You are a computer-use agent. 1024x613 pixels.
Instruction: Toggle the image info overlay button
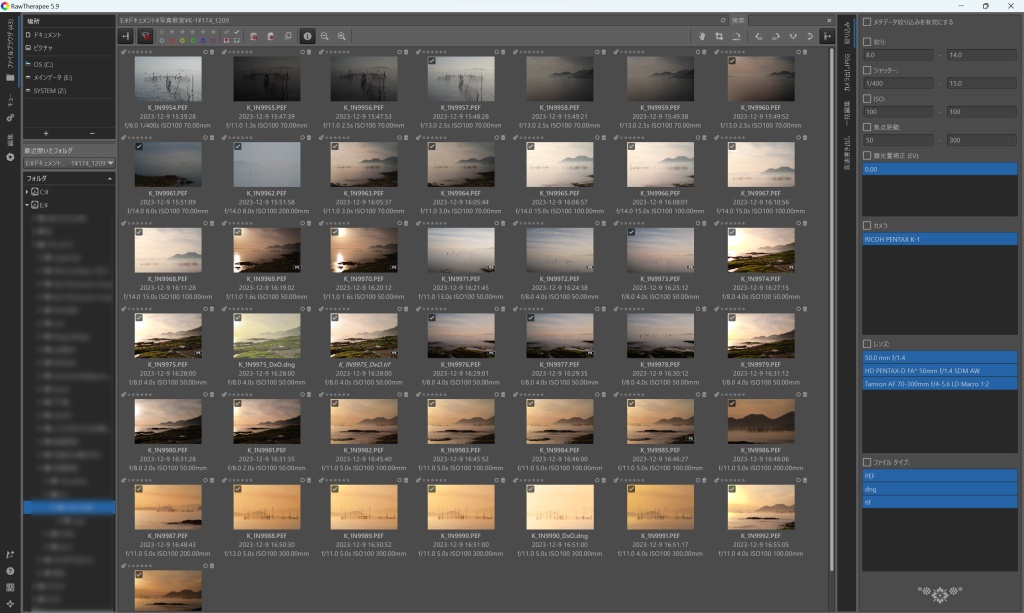(308, 37)
